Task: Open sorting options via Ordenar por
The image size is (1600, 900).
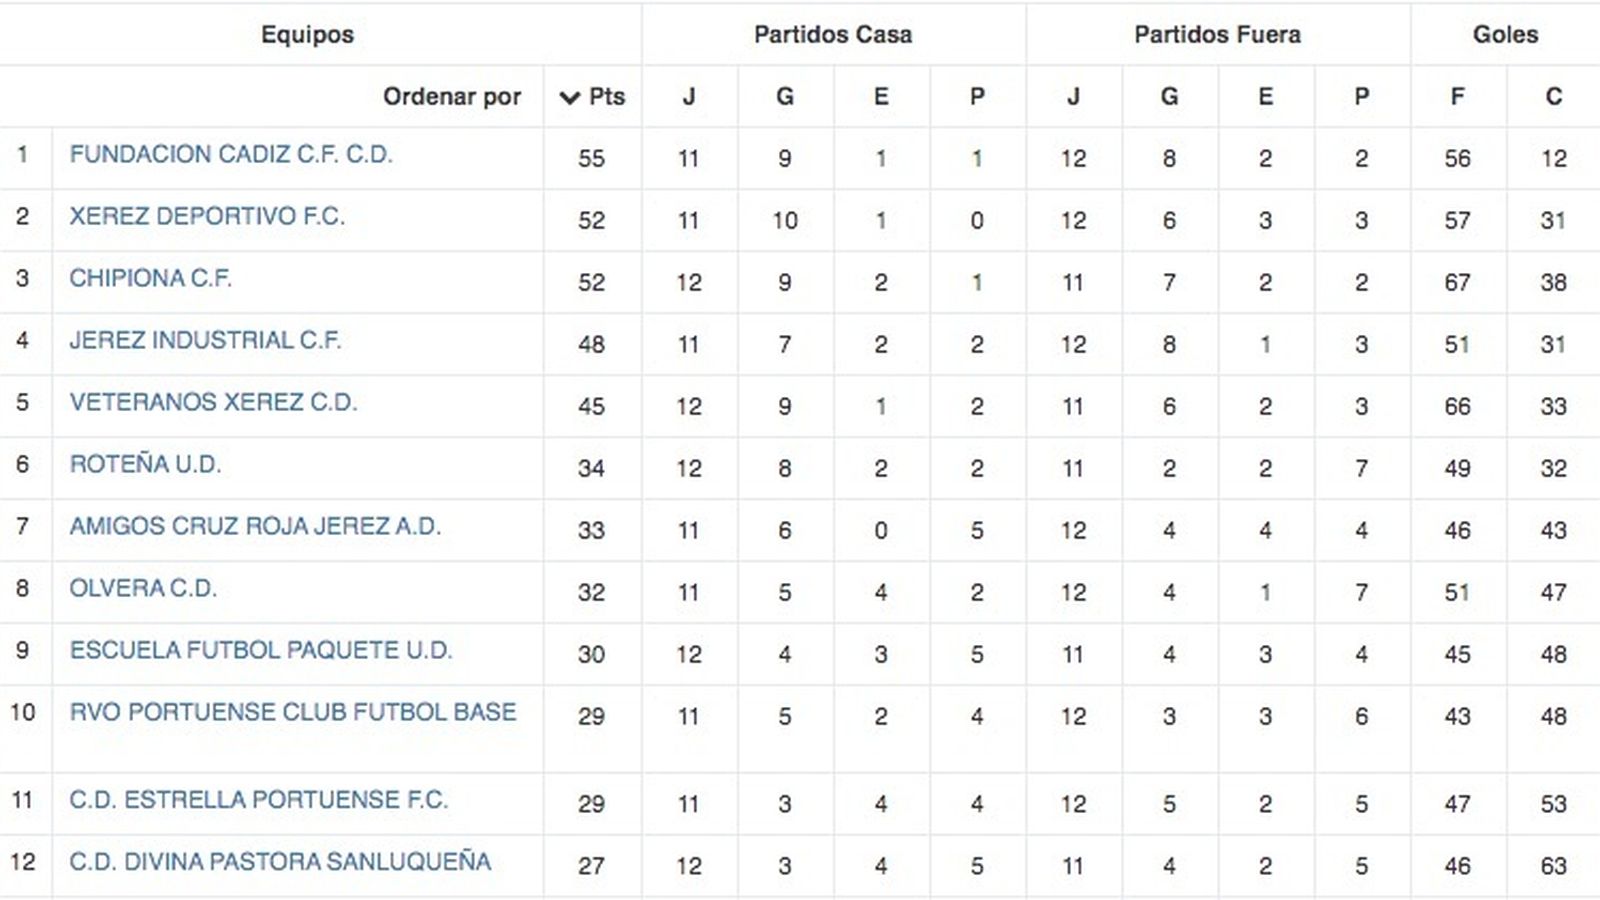Action: click(x=452, y=98)
